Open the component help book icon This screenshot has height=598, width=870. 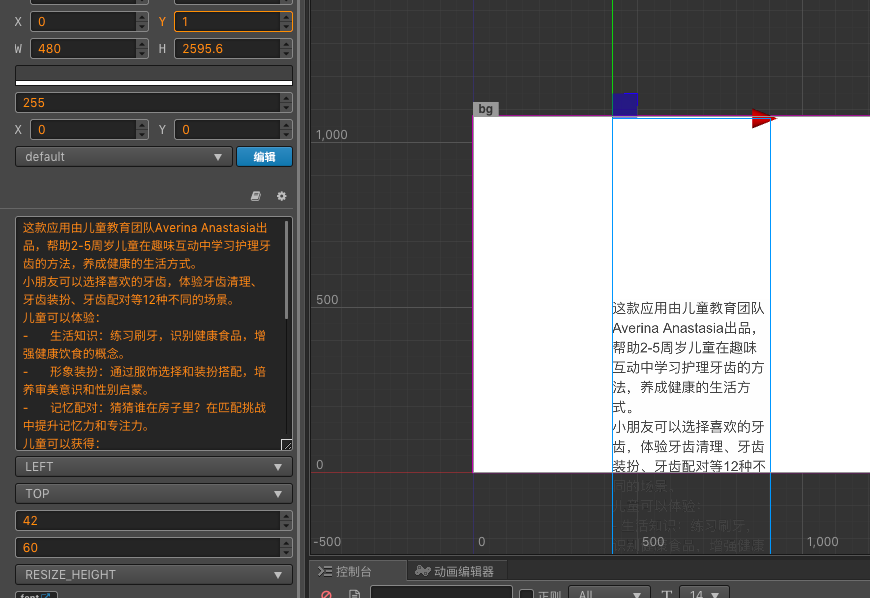pos(255,196)
